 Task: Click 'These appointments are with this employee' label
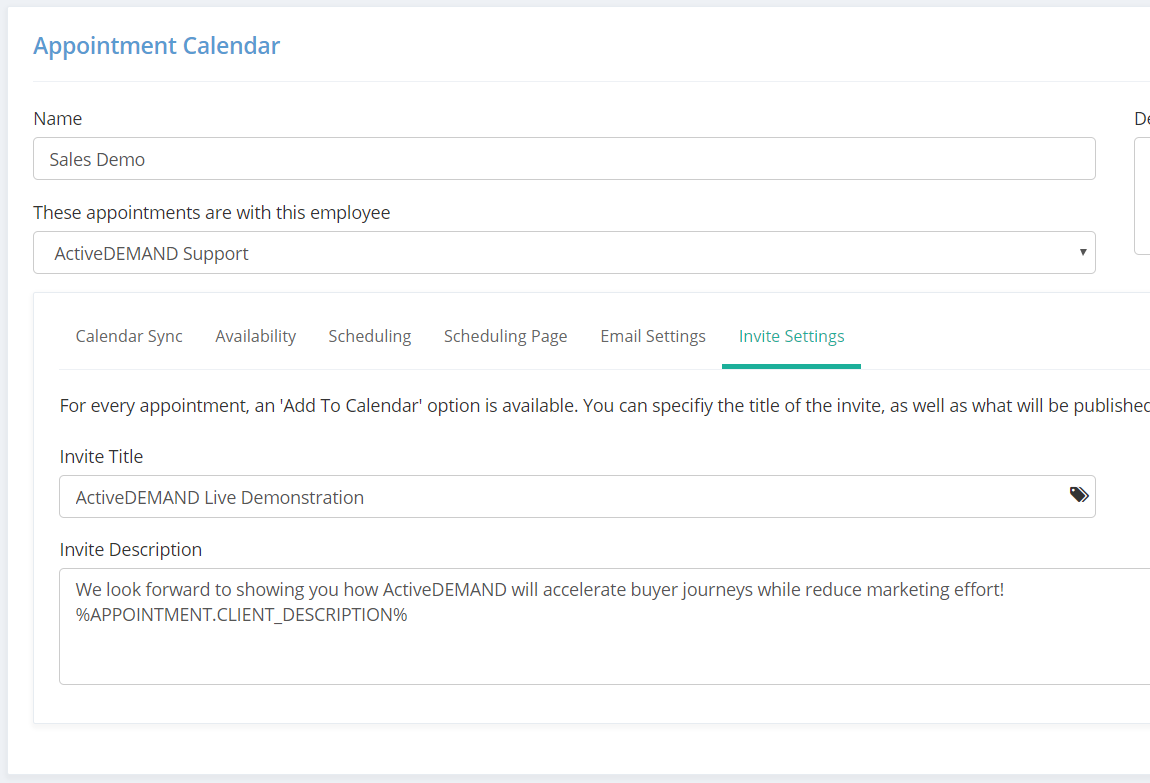click(x=211, y=213)
